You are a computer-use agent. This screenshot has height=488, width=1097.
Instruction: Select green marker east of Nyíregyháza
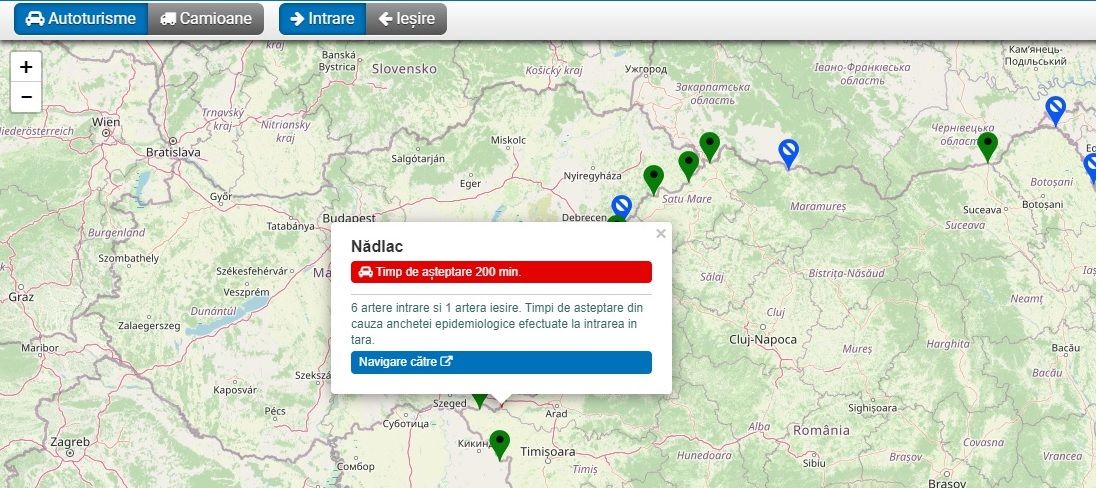pyautogui.click(x=654, y=179)
